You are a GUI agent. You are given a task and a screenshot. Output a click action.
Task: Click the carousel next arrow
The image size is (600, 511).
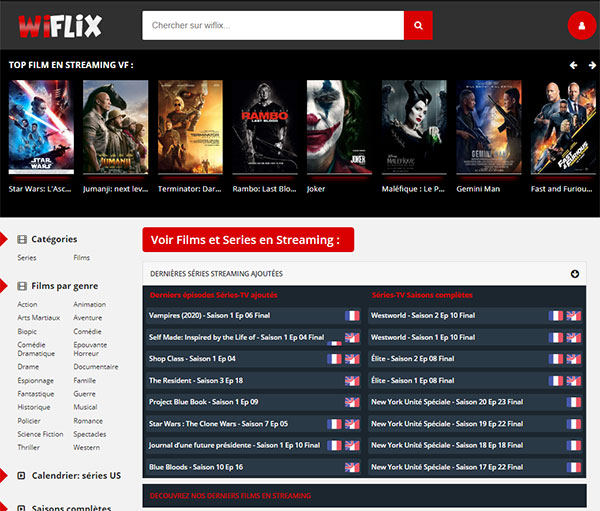589,65
